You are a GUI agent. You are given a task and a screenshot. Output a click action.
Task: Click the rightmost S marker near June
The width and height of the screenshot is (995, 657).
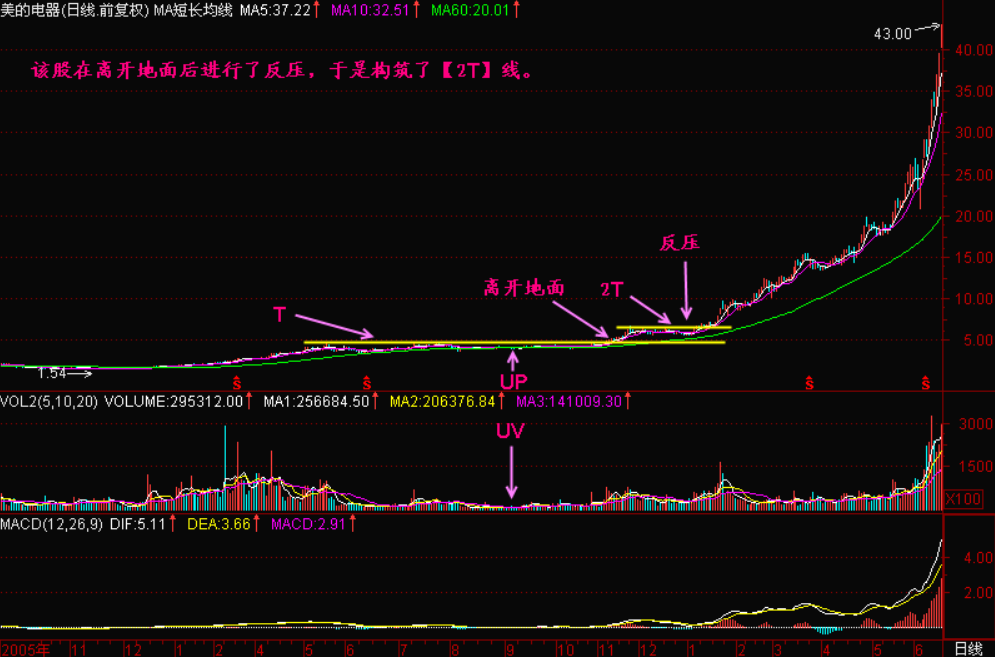pyautogui.click(x=926, y=383)
